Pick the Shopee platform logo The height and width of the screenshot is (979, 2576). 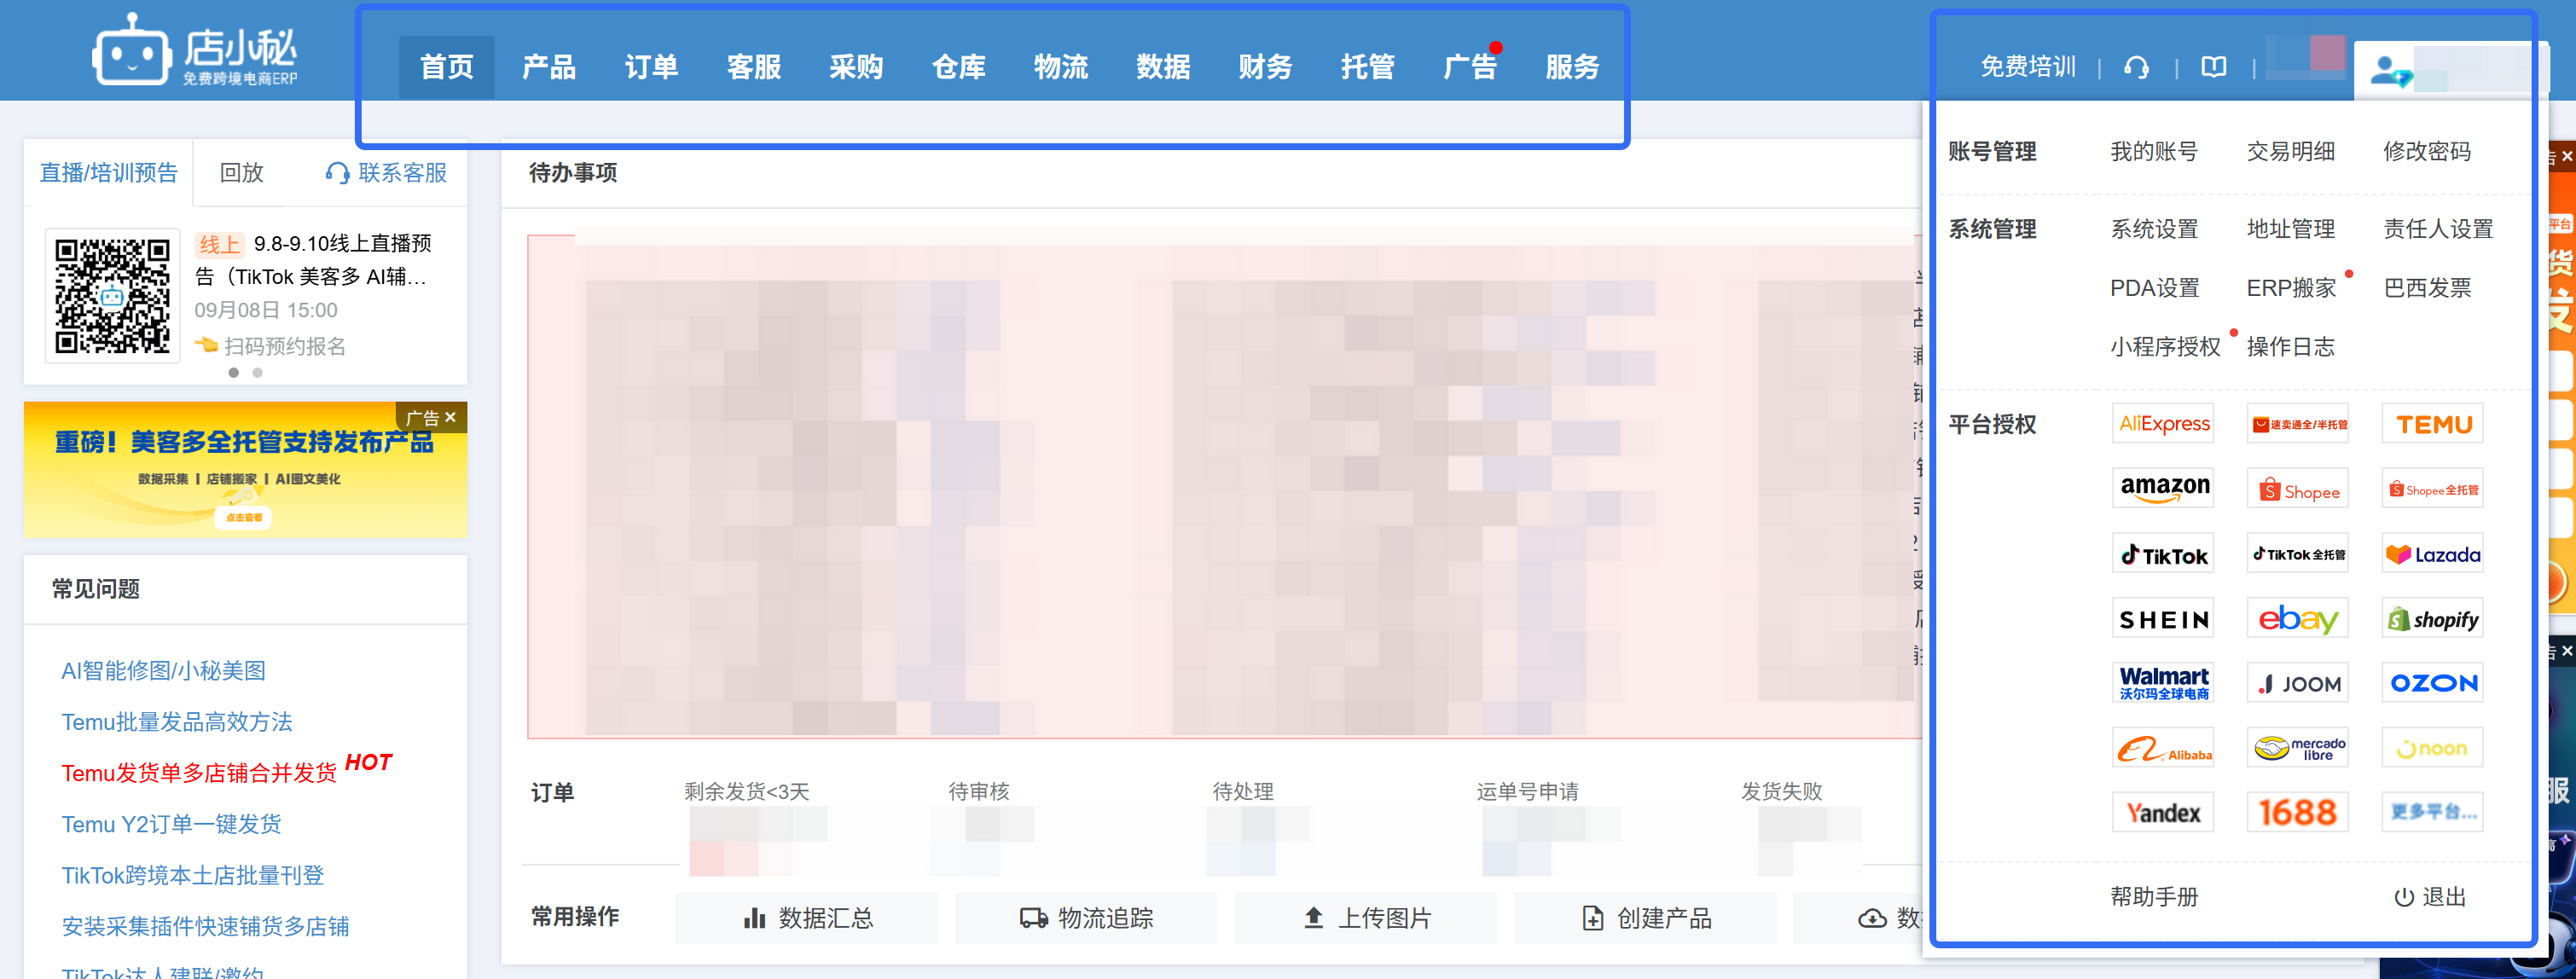tap(2298, 489)
